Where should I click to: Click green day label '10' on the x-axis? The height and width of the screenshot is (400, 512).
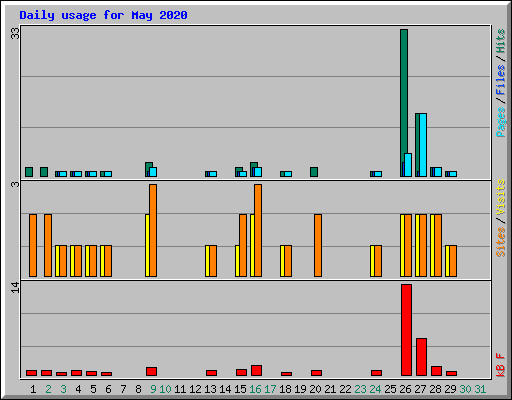[165, 389]
